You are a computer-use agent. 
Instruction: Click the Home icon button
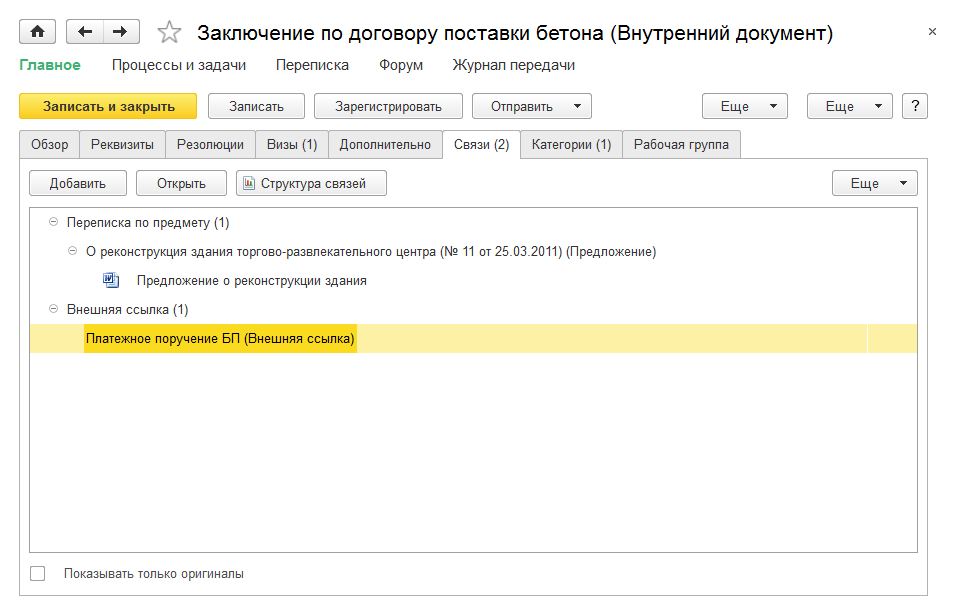[38, 32]
